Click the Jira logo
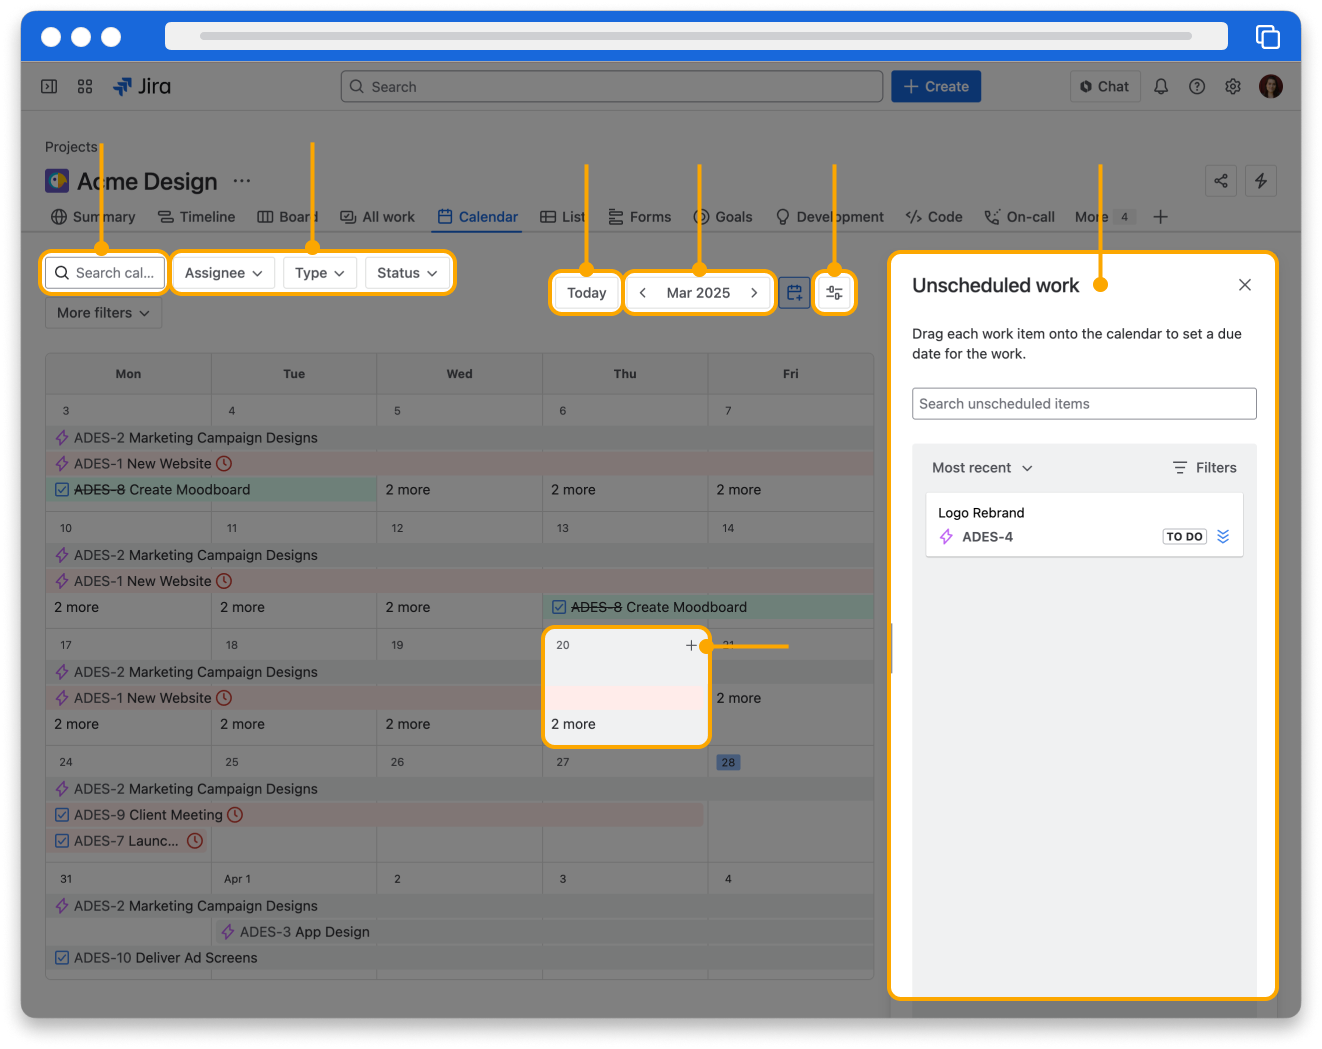This screenshot has height=1049, width=1322. point(142,87)
